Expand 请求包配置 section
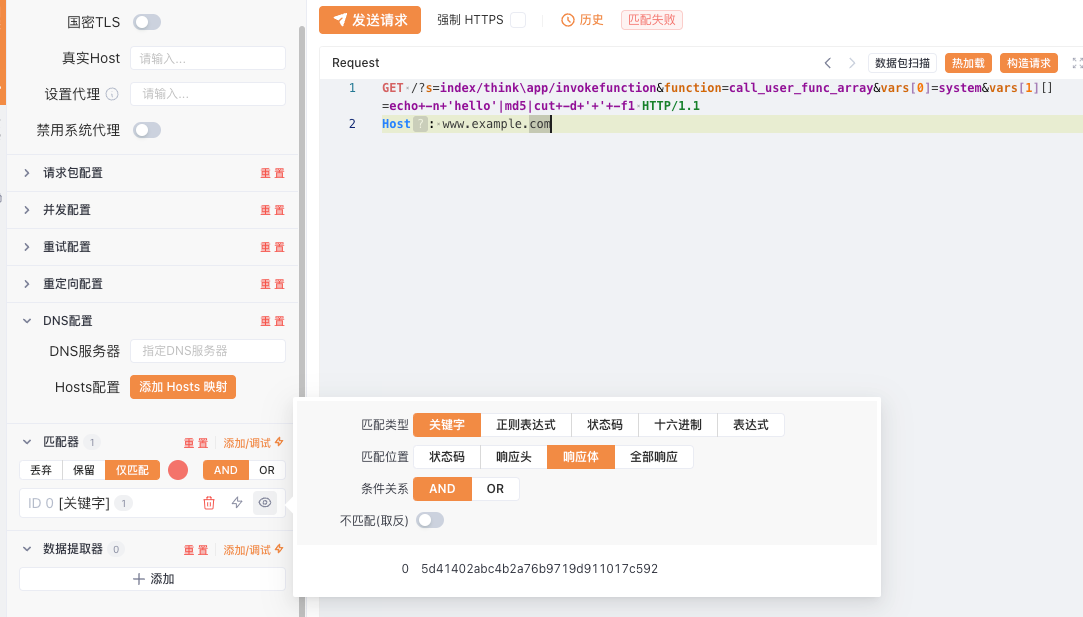 point(27,173)
